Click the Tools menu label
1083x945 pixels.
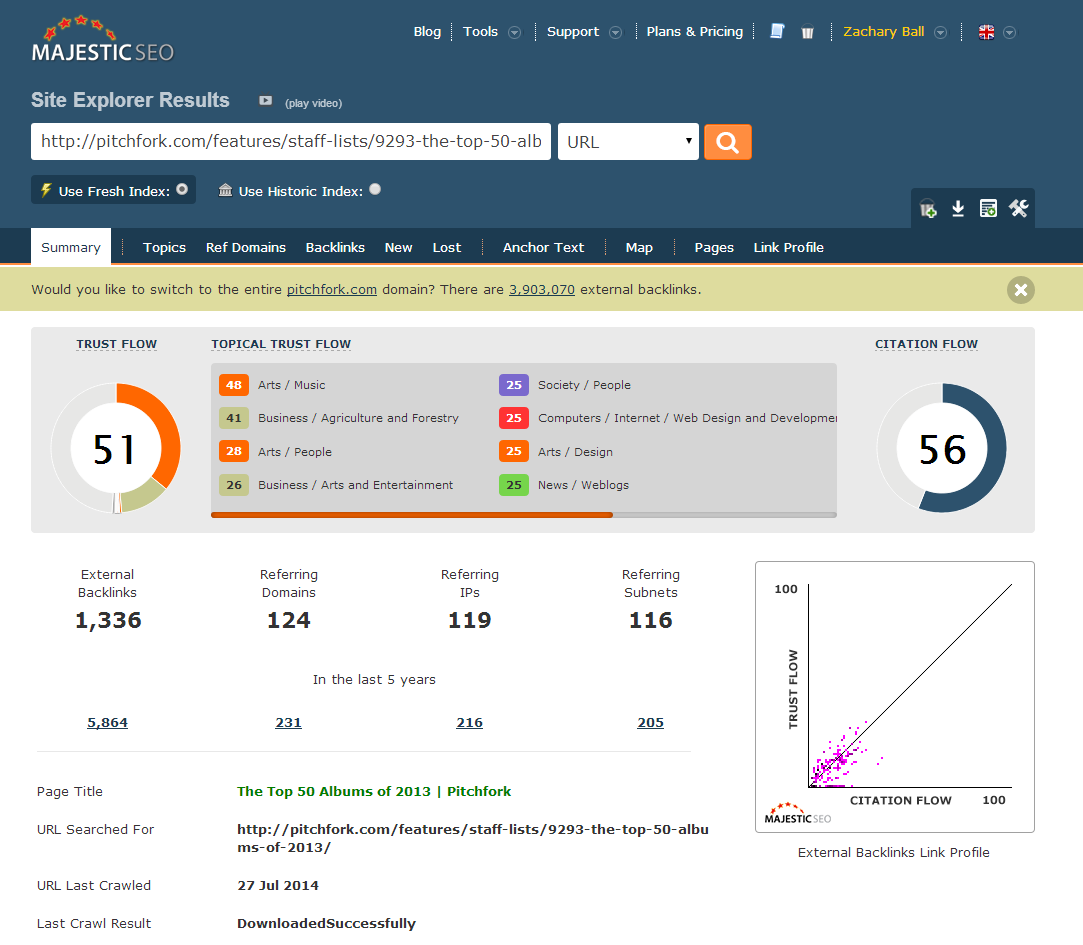(480, 32)
